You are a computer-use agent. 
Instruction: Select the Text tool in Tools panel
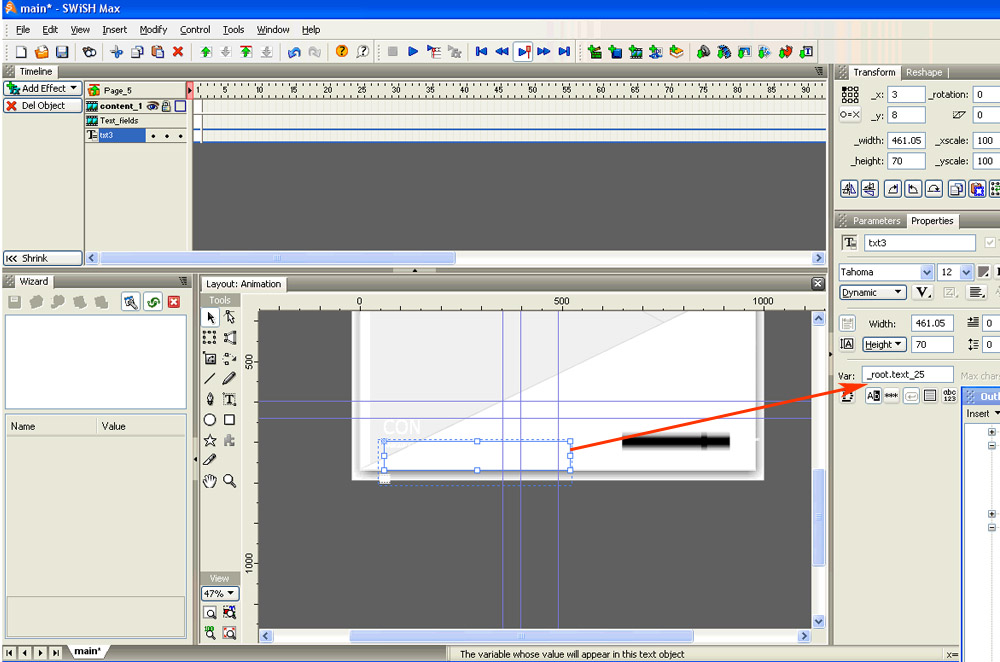[229, 399]
